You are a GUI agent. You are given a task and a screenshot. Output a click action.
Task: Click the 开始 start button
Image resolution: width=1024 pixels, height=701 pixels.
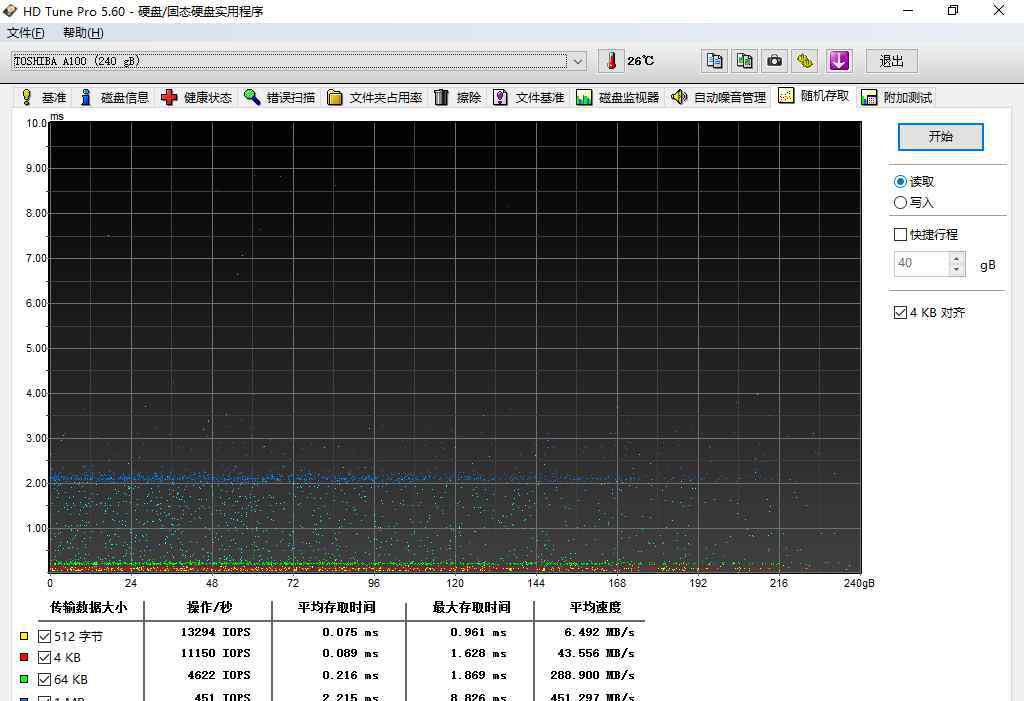[940, 137]
